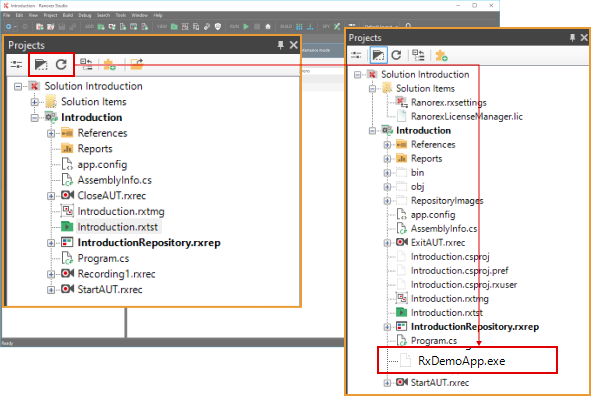Select AssemblyInfo.cs in left panel
591x396 pixels.
(115, 180)
